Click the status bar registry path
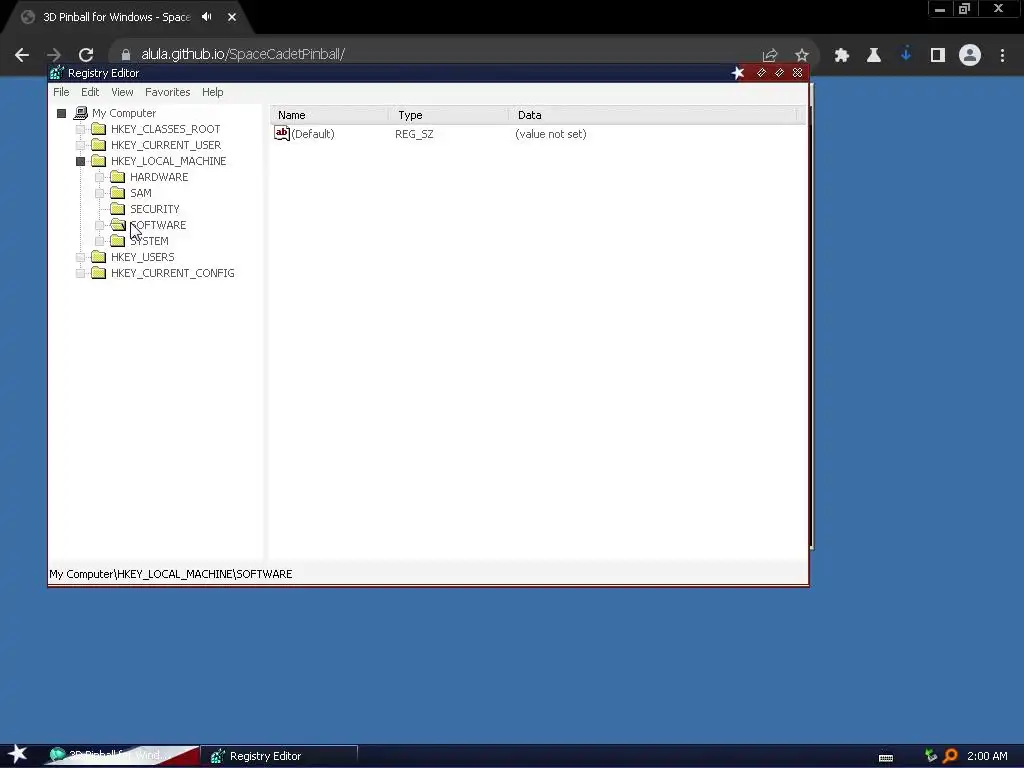 click(x=170, y=574)
